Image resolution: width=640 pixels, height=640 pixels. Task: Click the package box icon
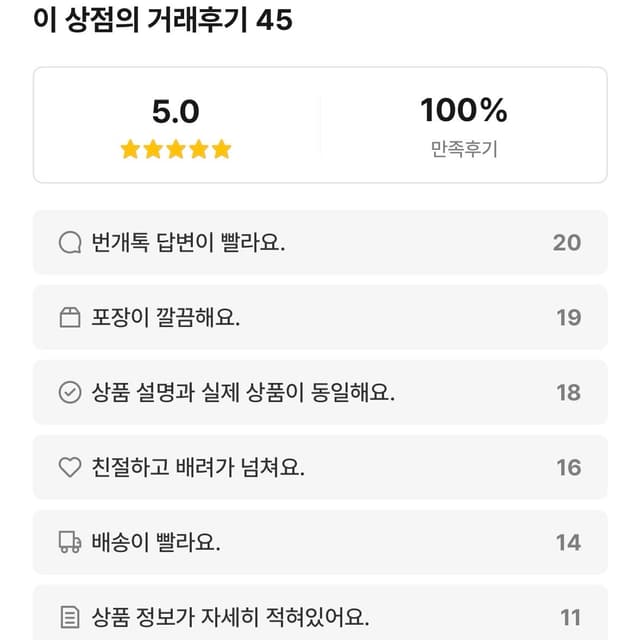tap(70, 317)
